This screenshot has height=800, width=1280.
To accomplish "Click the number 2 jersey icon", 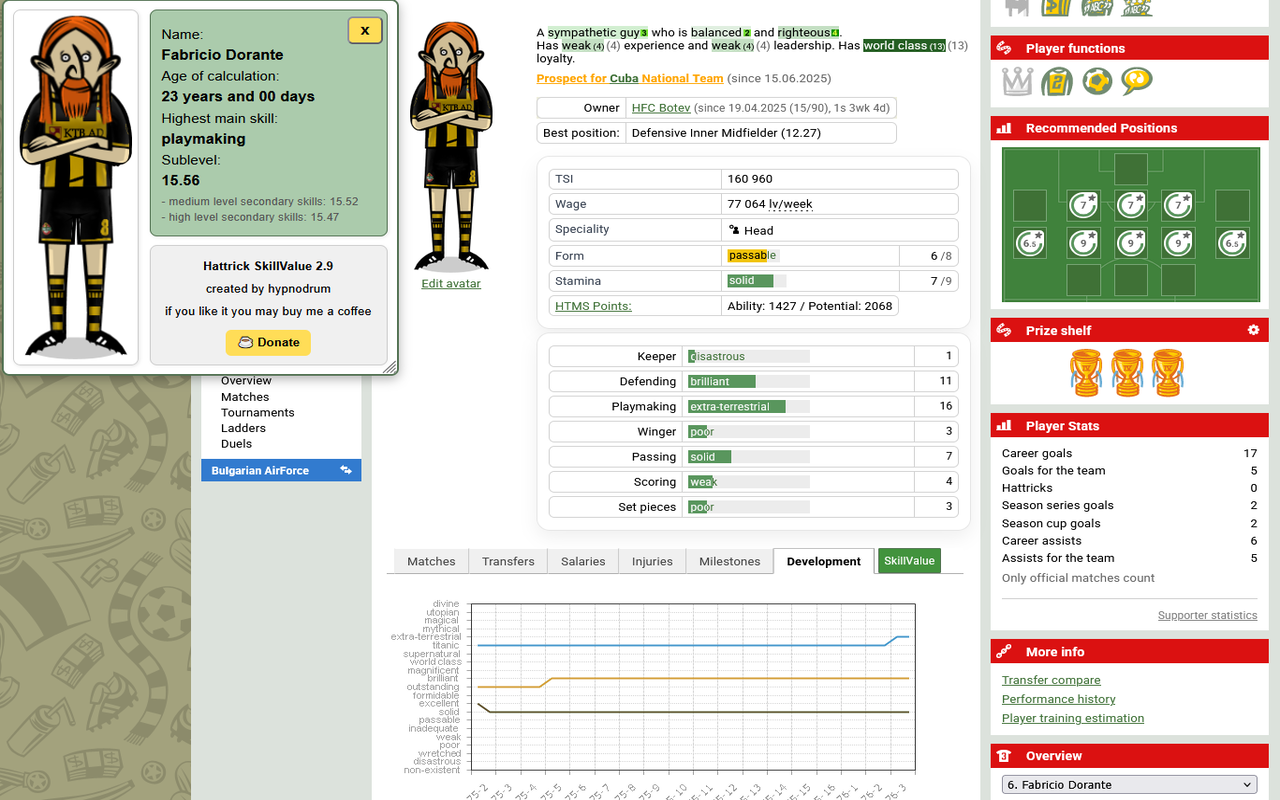I will click(x=1057, y=81).
